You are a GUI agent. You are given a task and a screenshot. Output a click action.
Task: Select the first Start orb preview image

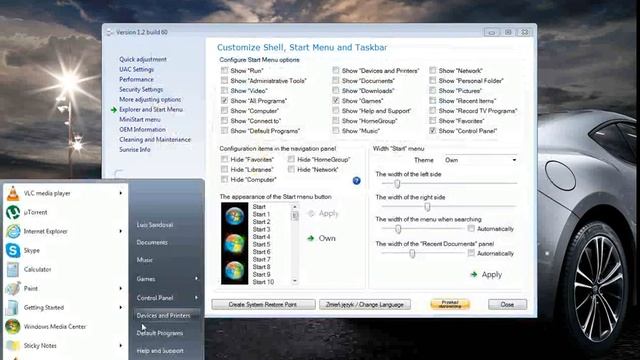[x=235, y=216]
